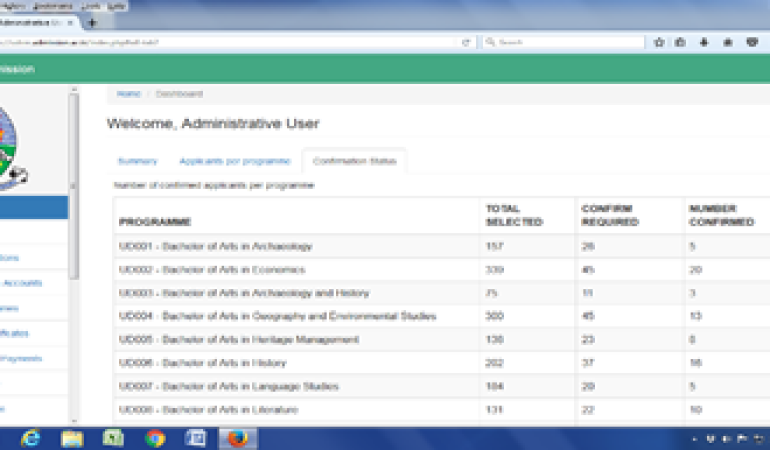This screenshot has width=770, height=450.
Task: Click the Firefox home icon
Action: 727,43
